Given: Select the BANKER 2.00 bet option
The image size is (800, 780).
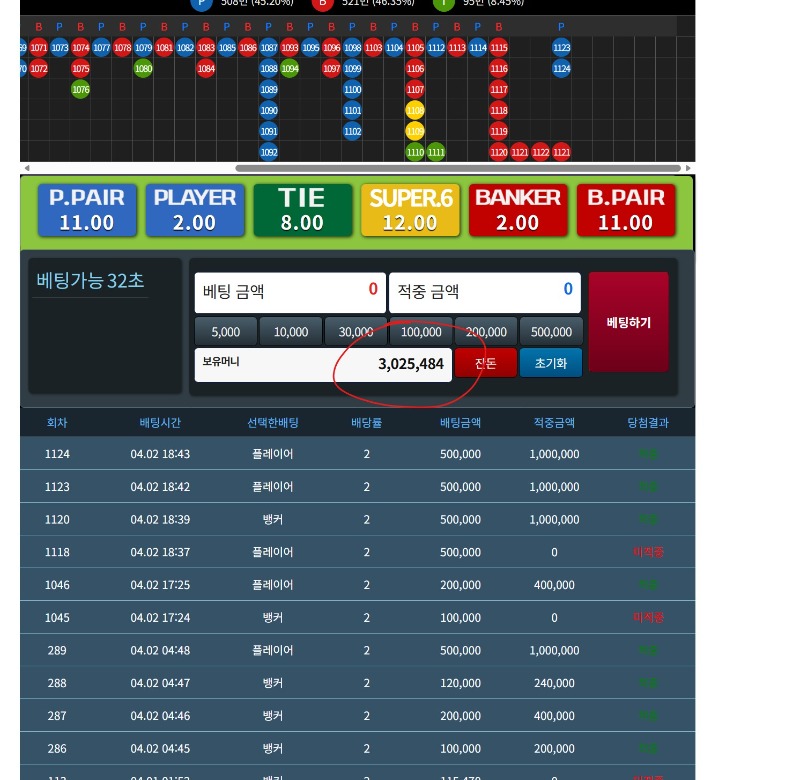Looking at the screenshot, I should tap(518, 210).
